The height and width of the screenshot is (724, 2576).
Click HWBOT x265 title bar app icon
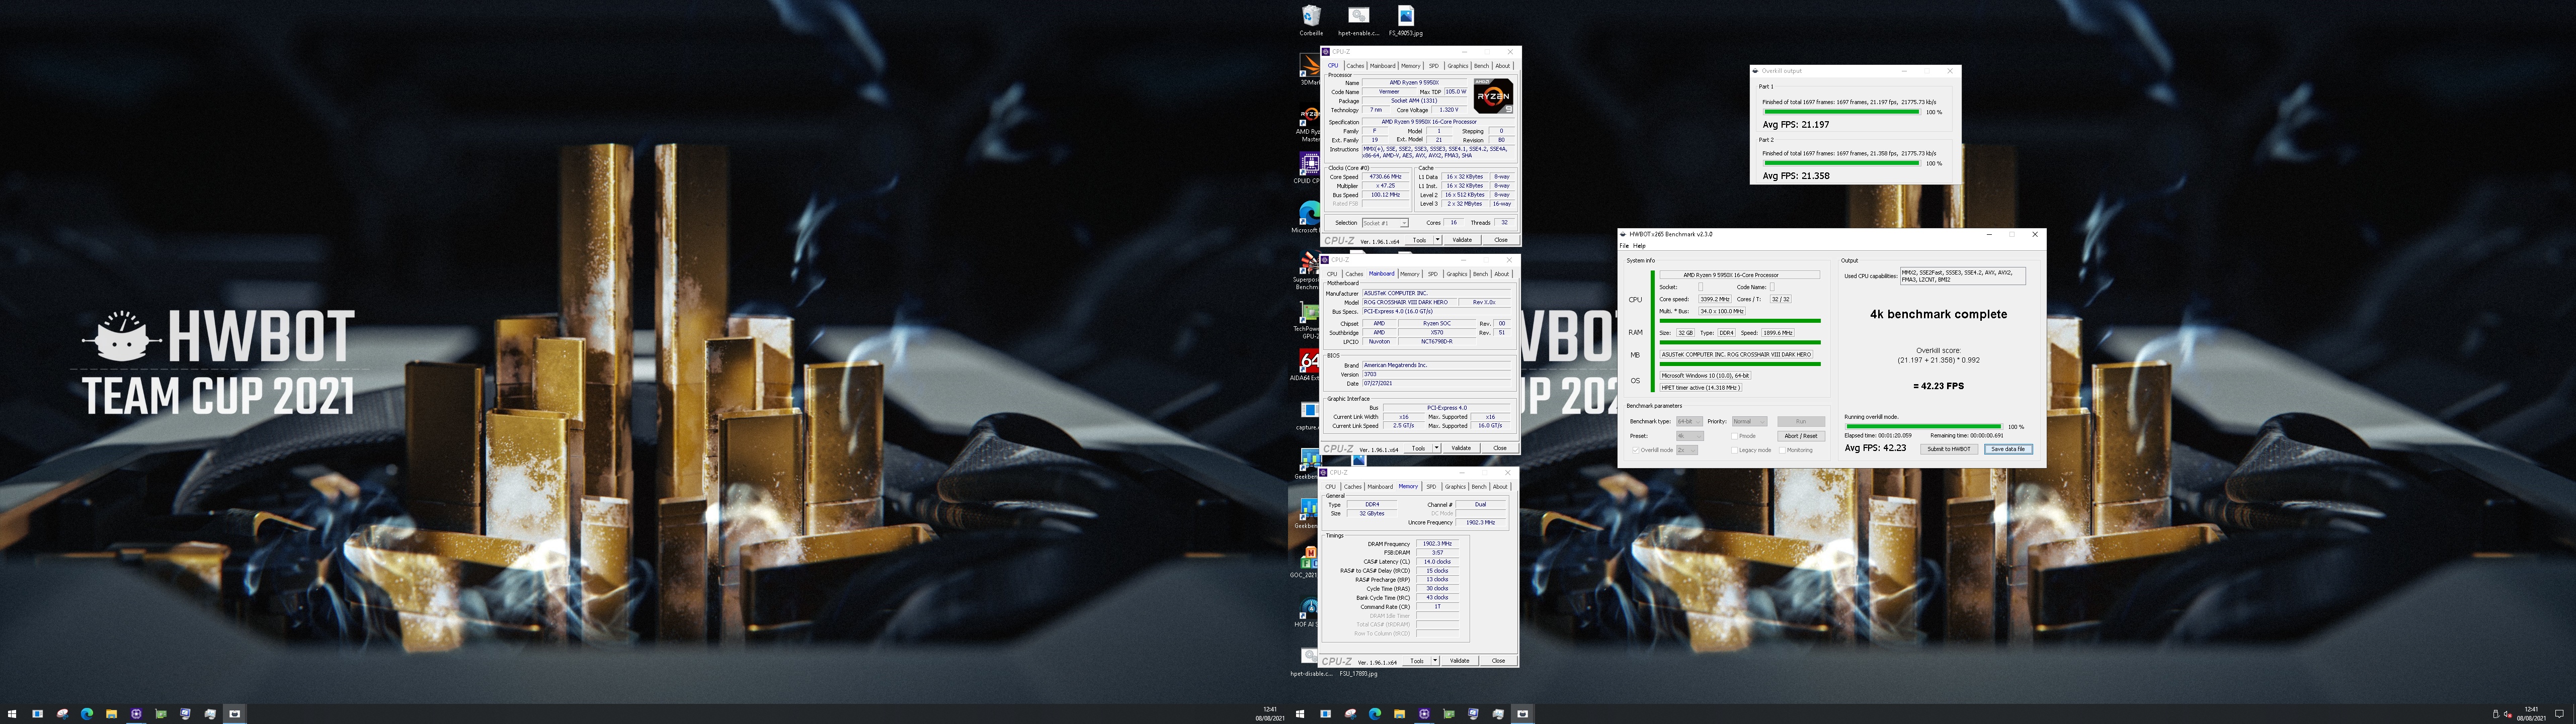[x=1624, y=234]
